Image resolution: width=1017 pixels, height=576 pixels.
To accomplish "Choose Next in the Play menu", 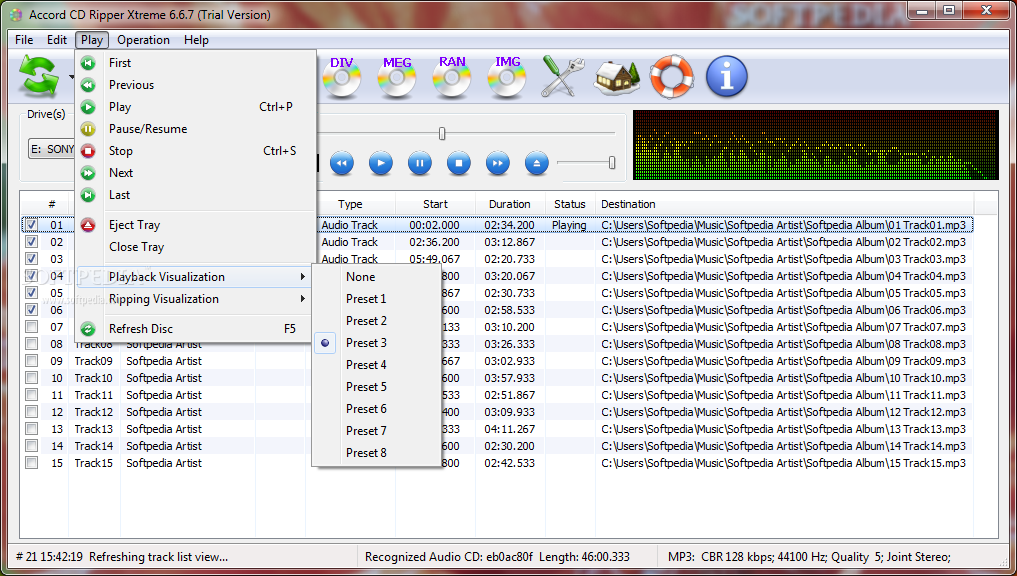I will pos(196,173).
